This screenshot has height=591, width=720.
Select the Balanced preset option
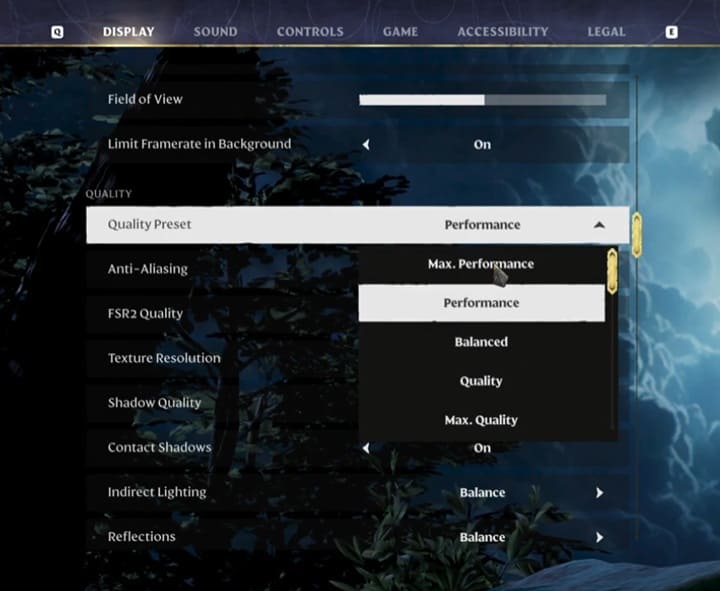pos(481,342)
